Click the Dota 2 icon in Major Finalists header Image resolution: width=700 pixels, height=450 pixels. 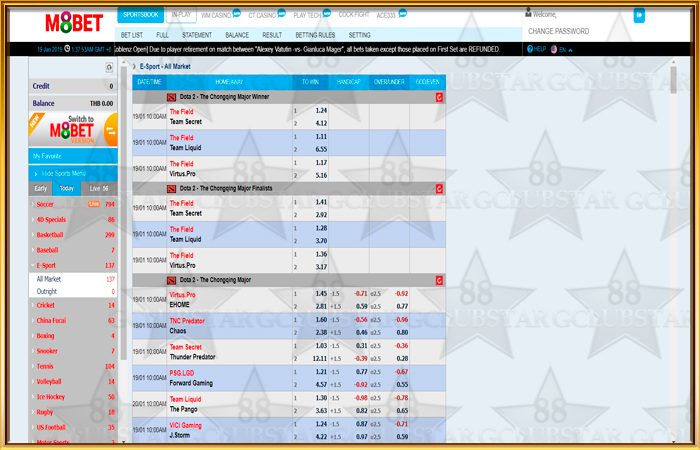[171, 189]
